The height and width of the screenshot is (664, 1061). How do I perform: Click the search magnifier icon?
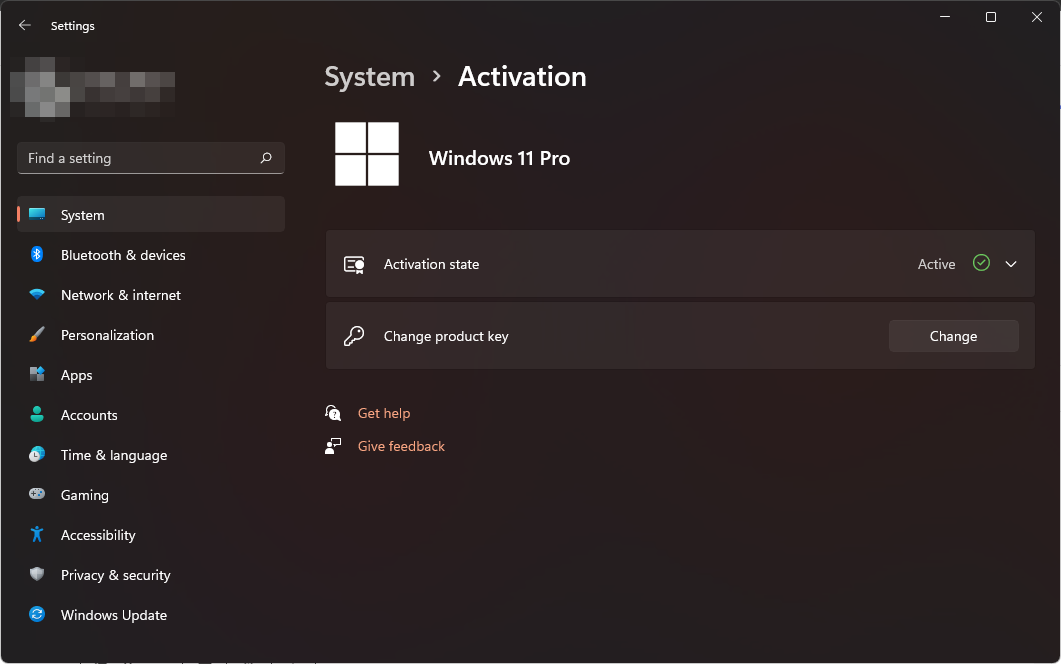tap(266, 158)
